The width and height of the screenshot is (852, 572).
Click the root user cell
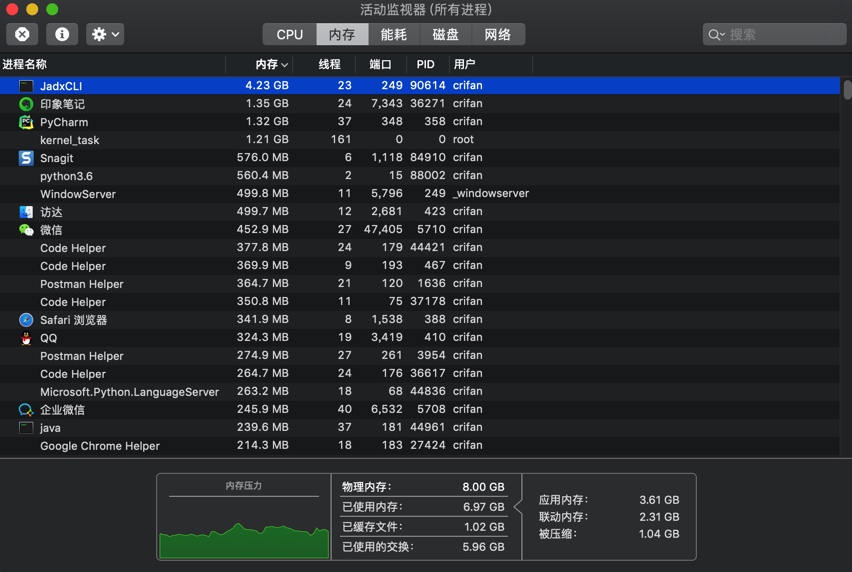click(463, 140)
